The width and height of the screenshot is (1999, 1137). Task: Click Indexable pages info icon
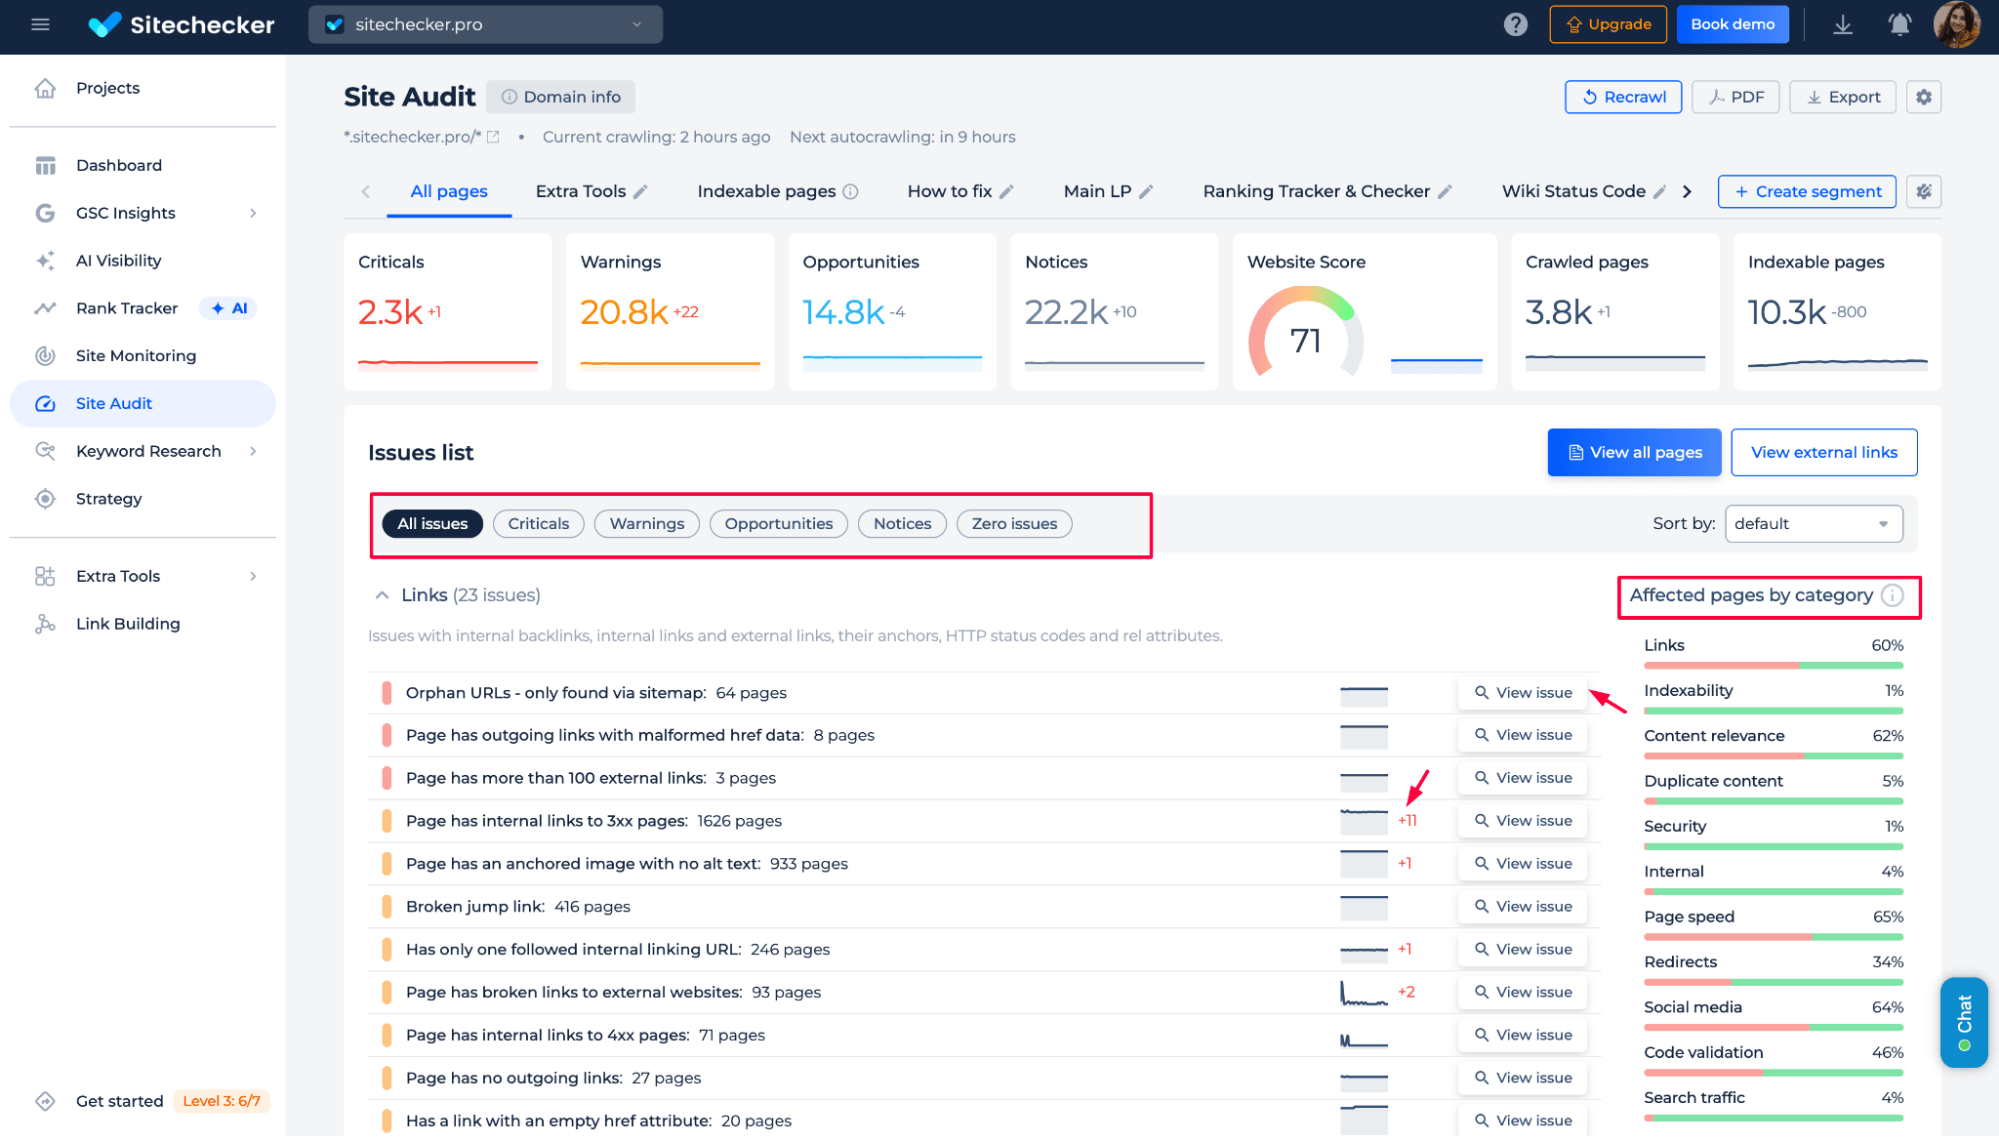pos(850,191)
